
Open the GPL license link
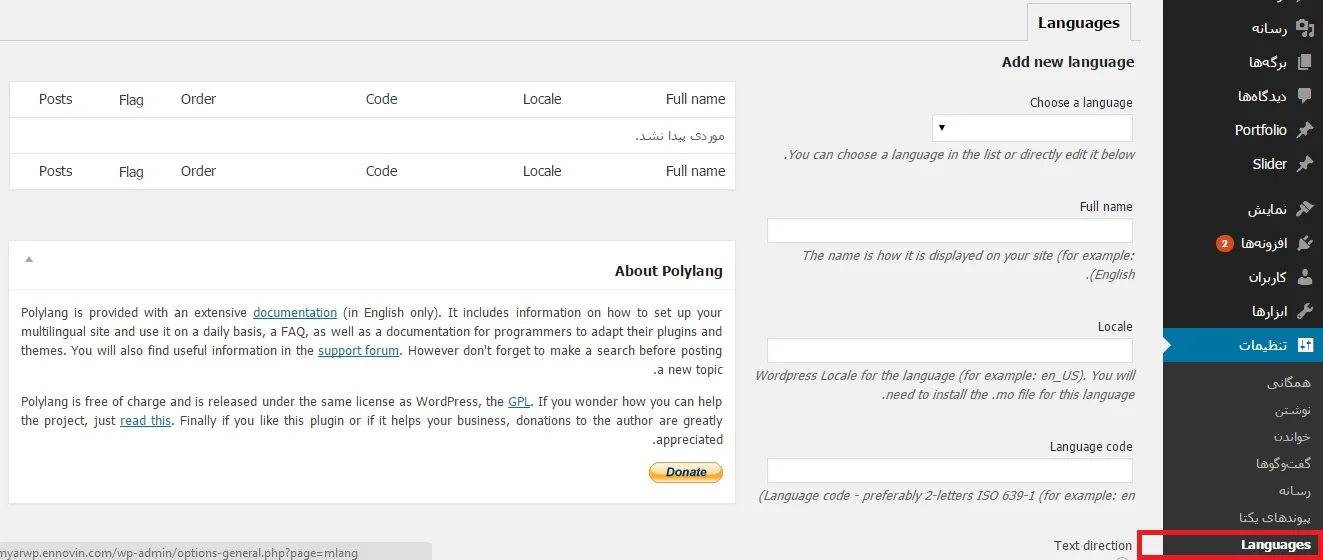coord(519,401)
